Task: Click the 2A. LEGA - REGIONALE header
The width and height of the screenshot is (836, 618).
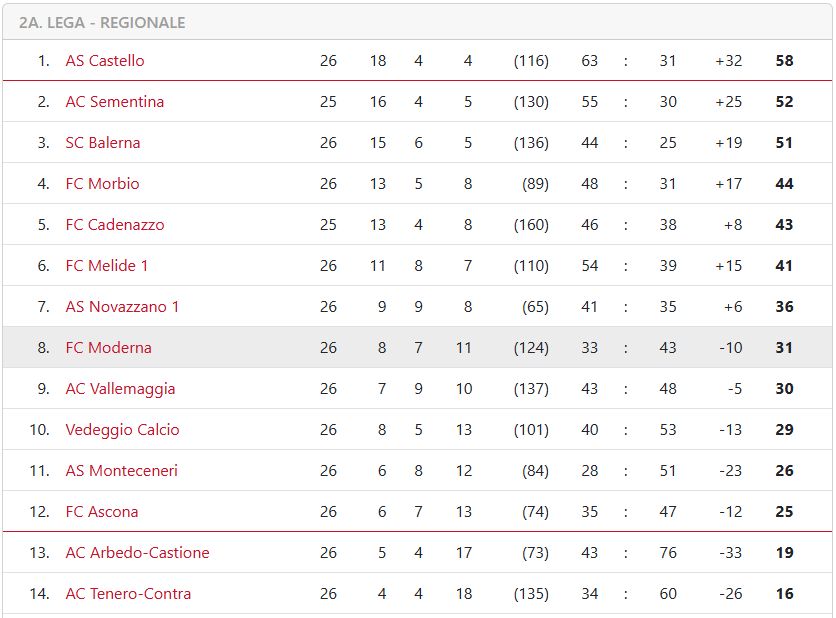Action: tap(102, 23)
